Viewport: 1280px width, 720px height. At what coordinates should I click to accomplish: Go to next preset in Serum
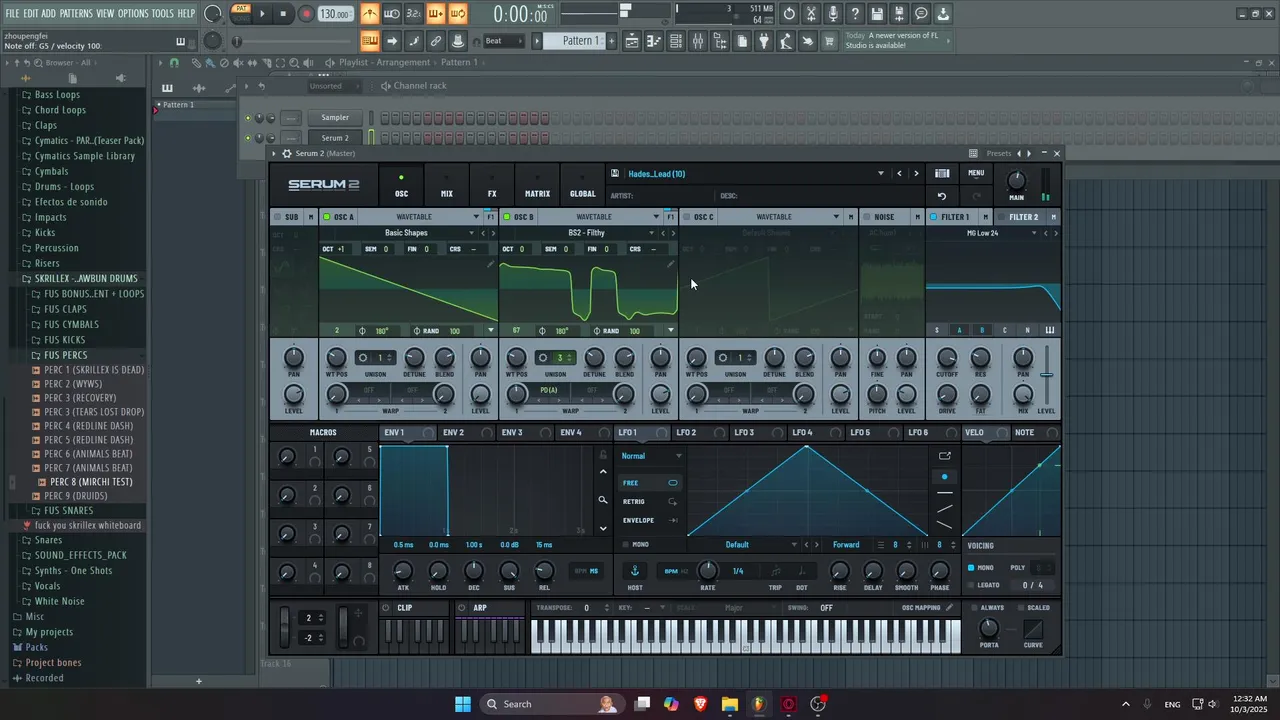click(x=916, y=173)
